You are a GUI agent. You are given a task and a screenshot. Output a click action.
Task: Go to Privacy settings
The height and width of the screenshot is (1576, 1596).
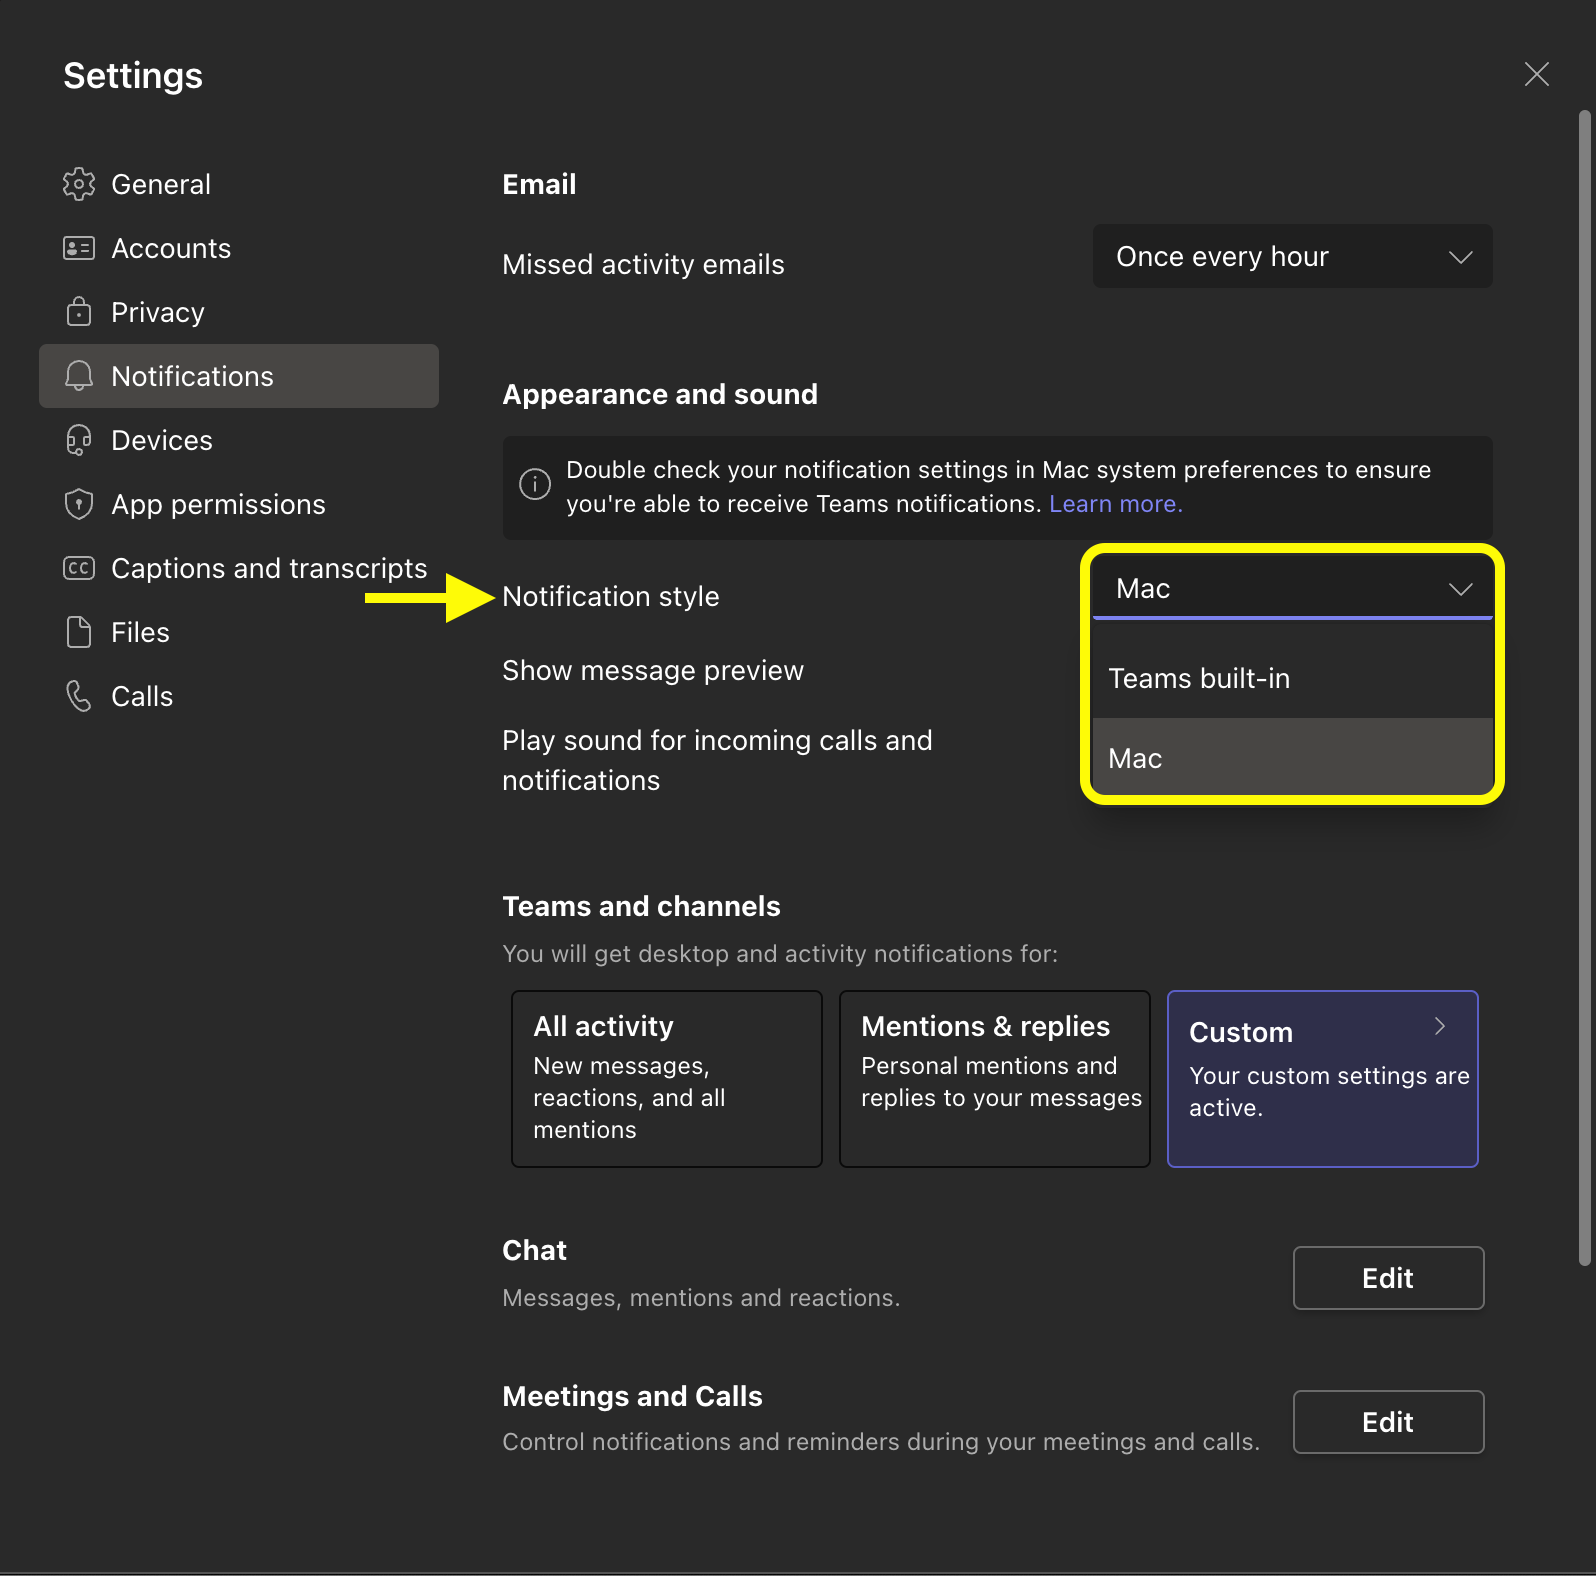pos(239,312)
